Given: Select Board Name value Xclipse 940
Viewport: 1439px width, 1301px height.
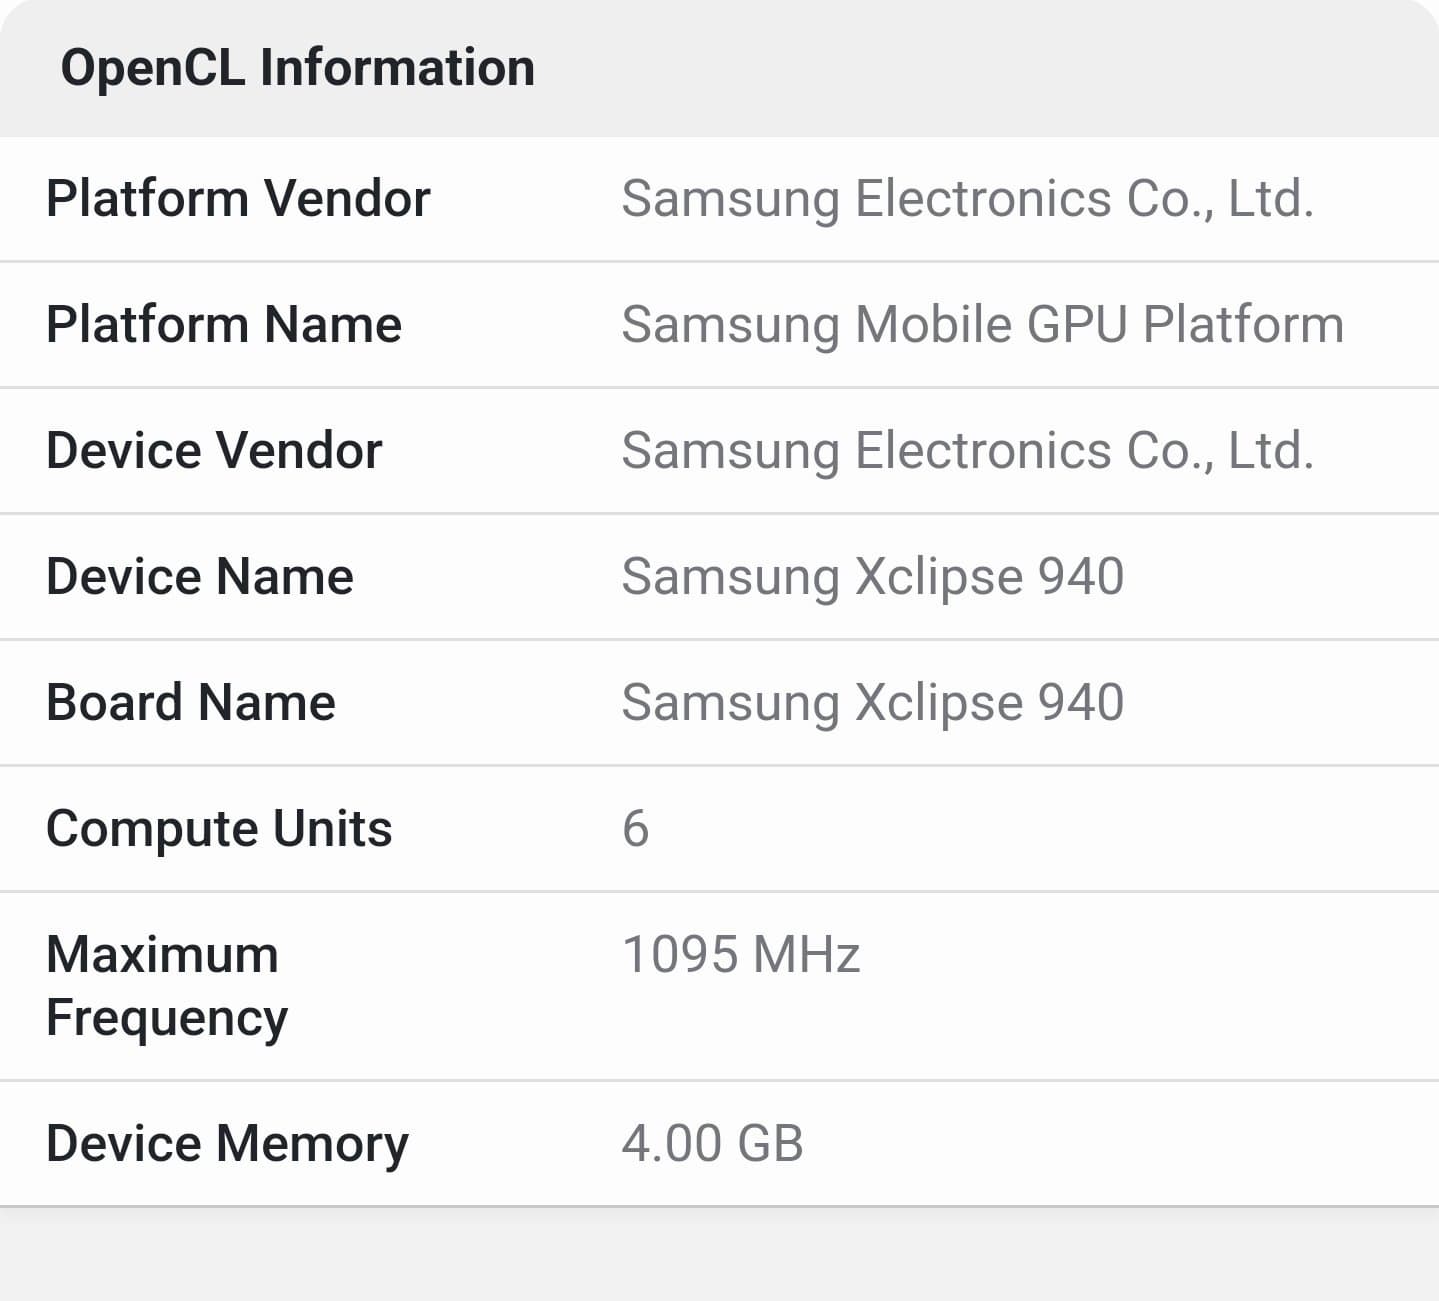Looking at the screenshot, I should click(872, 702).
